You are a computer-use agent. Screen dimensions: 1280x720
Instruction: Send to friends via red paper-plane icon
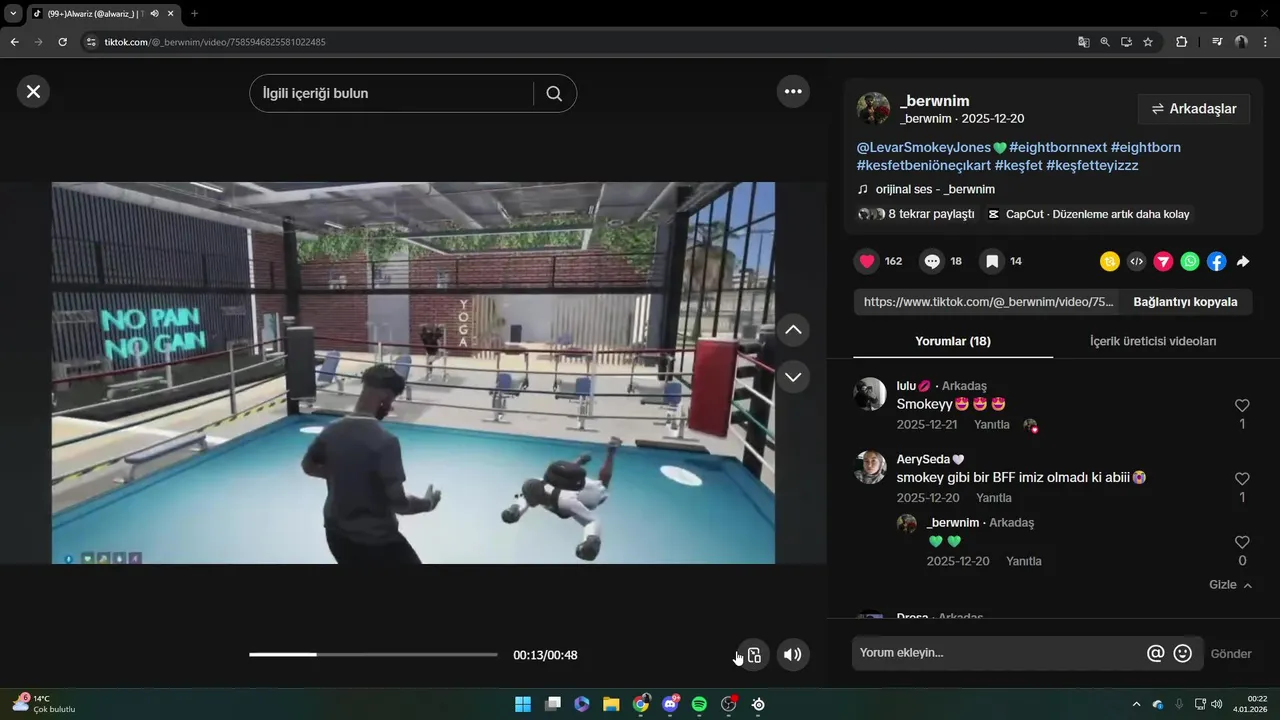click(1163, 261)
